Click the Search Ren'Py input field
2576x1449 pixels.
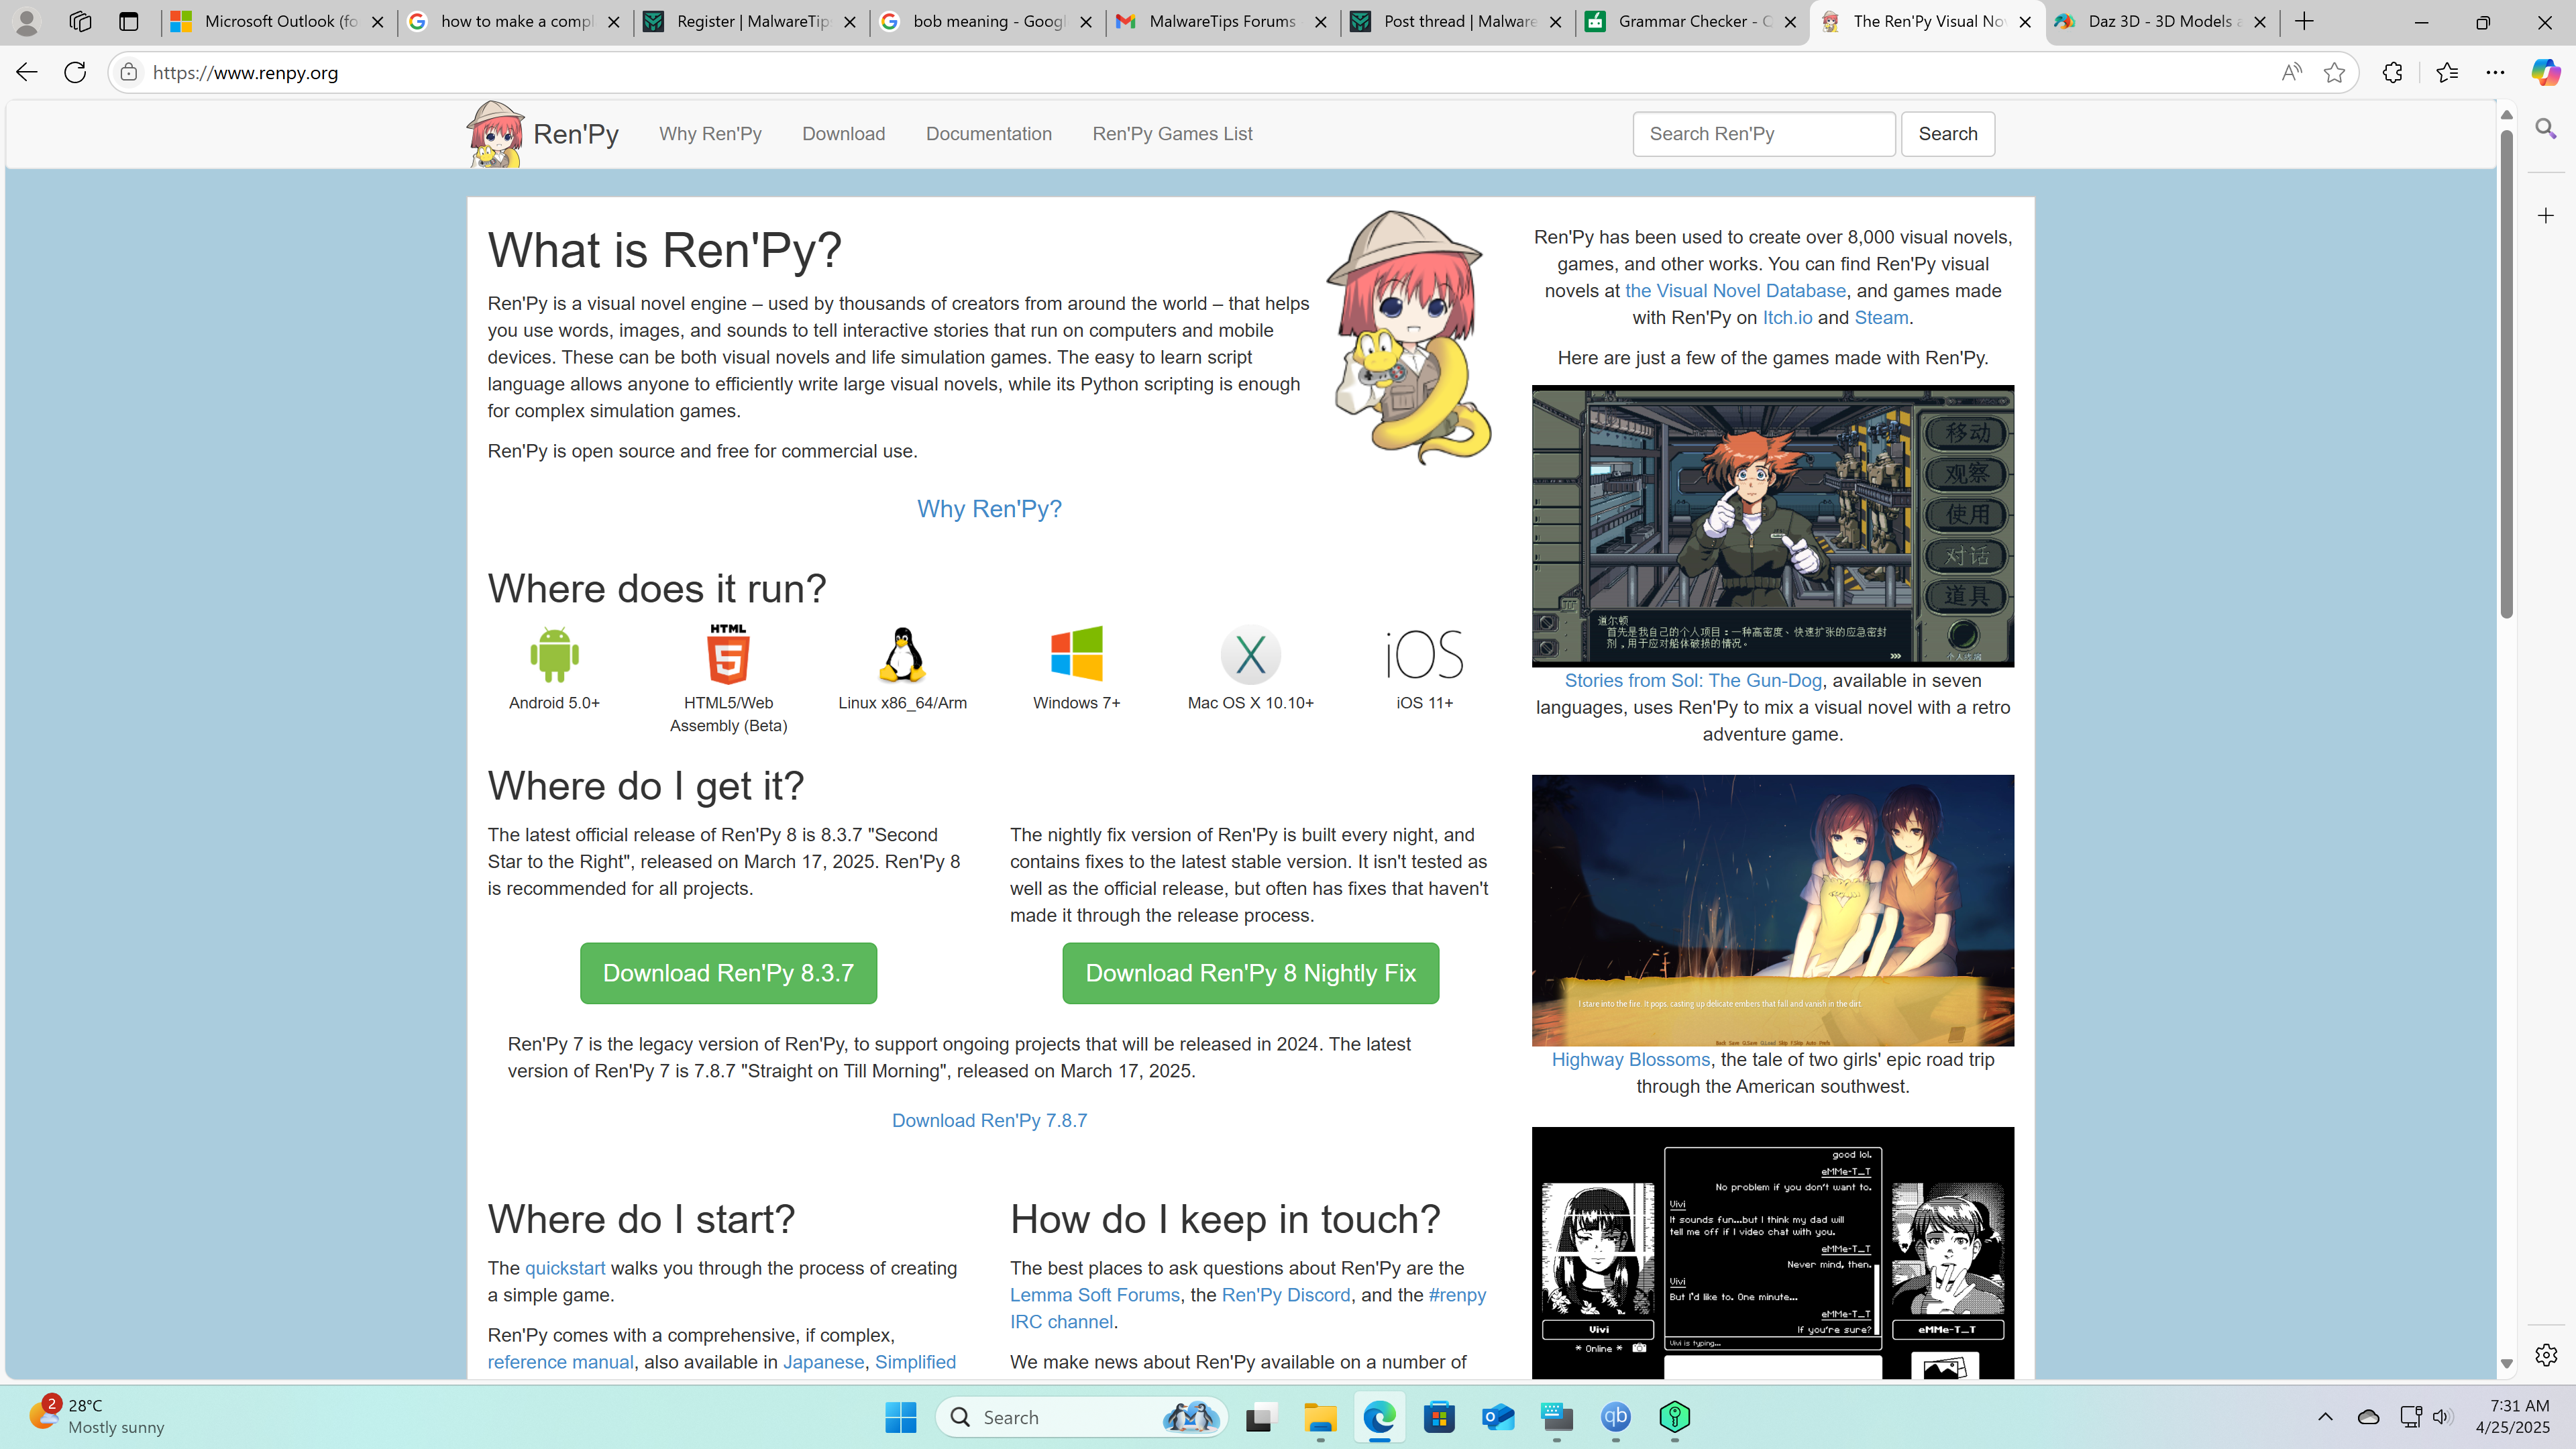[x=1763, y=134]
